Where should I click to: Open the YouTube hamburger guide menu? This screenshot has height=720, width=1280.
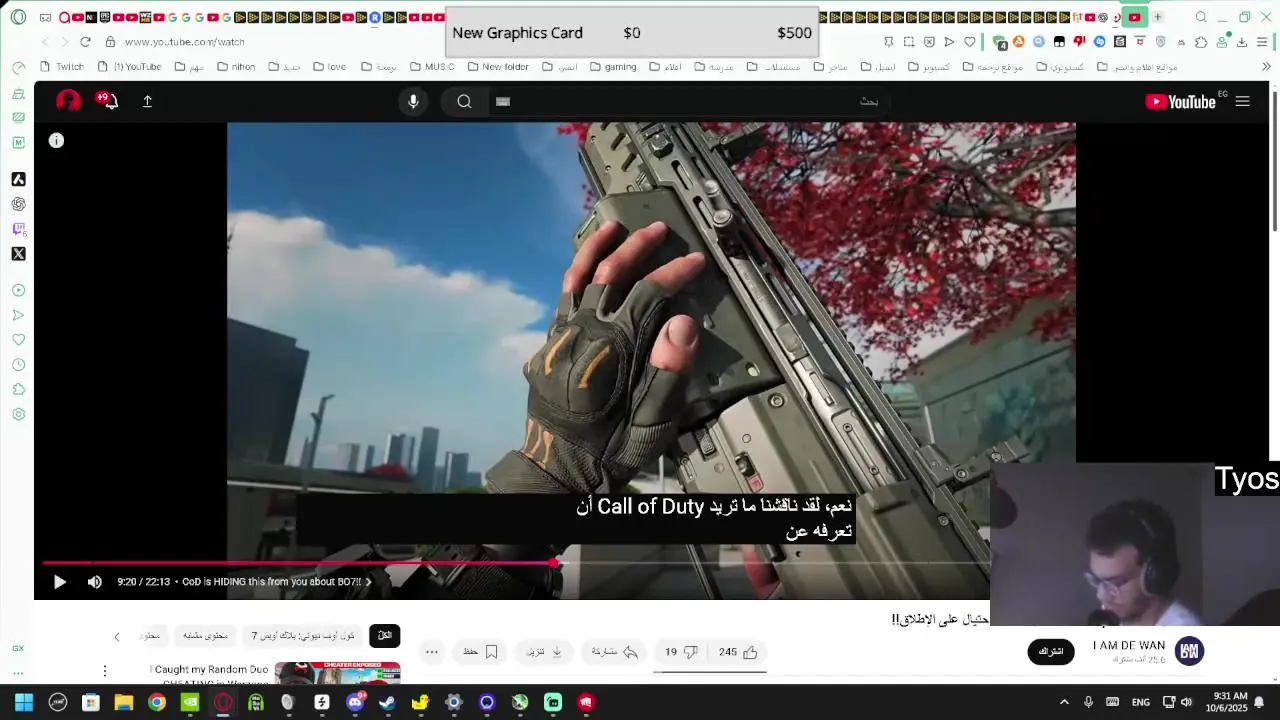(1242, 101)
